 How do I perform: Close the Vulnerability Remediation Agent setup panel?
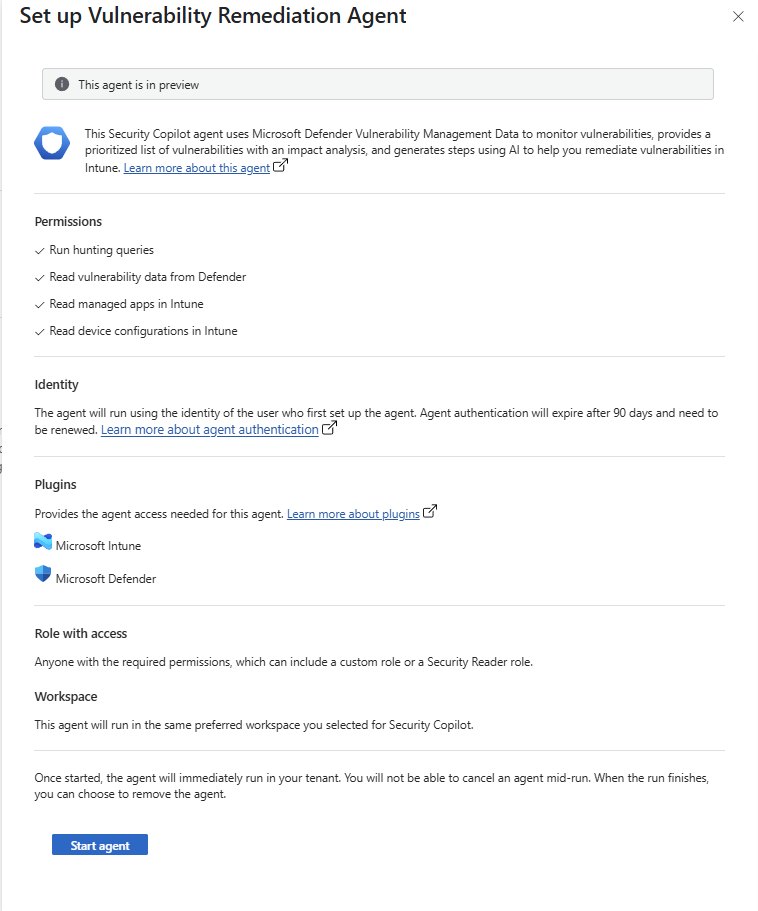[x=738, y=16]
